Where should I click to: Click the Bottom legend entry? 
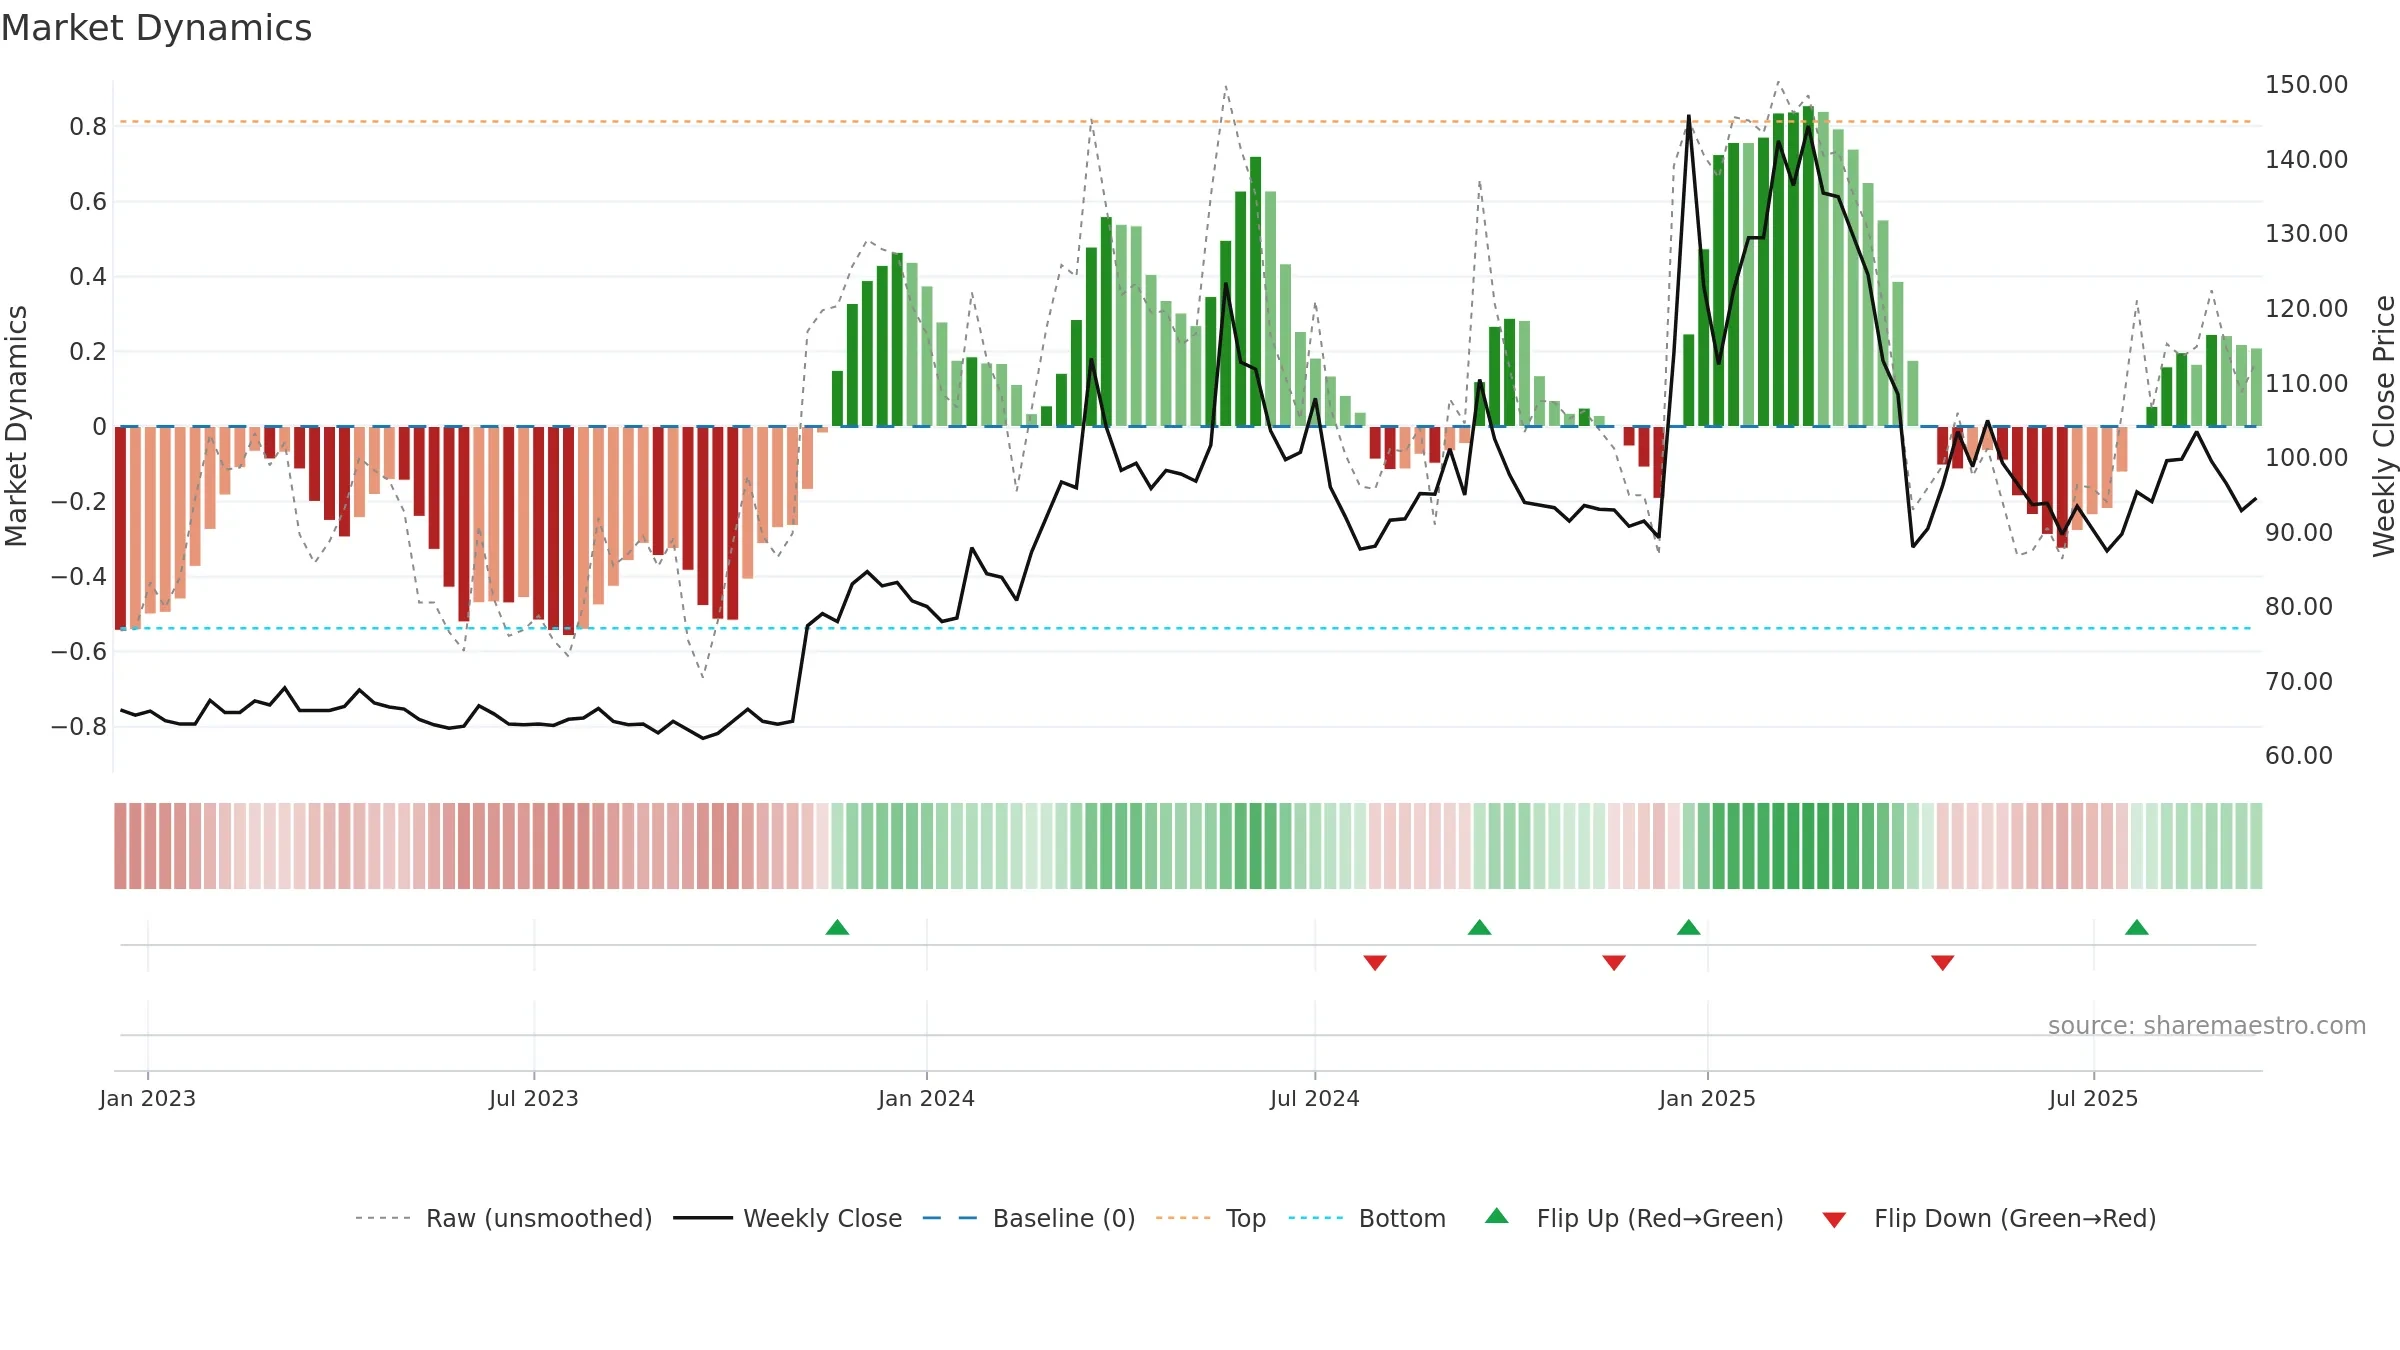(1367, 1218)
